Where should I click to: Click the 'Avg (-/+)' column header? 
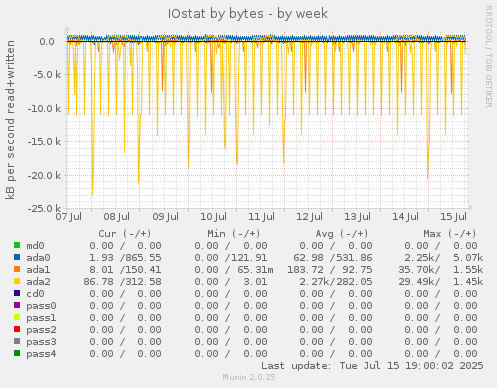pyautogui.click(x=342, y=234)
